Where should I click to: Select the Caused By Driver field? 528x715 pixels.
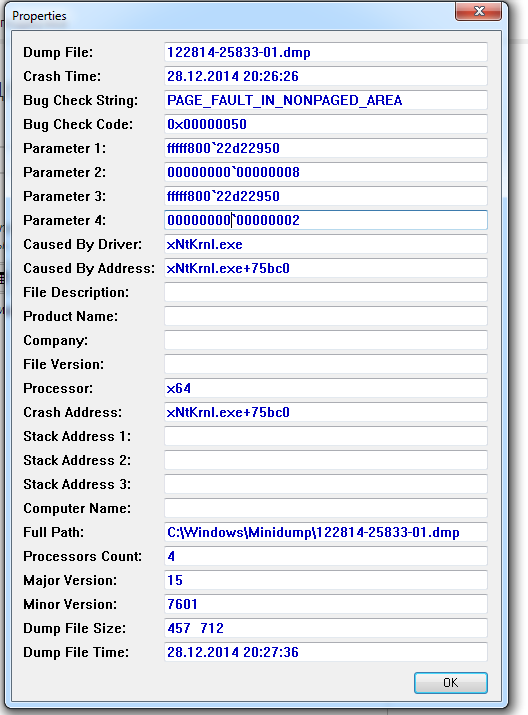click(x=326, y=244)
